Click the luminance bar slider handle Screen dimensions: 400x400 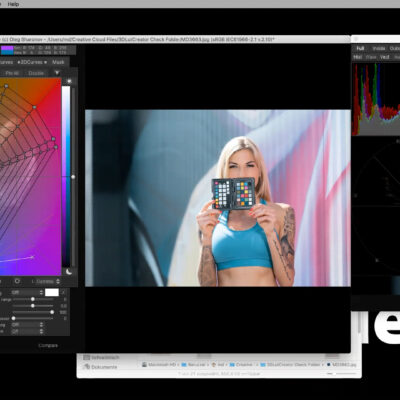(73, 177)
